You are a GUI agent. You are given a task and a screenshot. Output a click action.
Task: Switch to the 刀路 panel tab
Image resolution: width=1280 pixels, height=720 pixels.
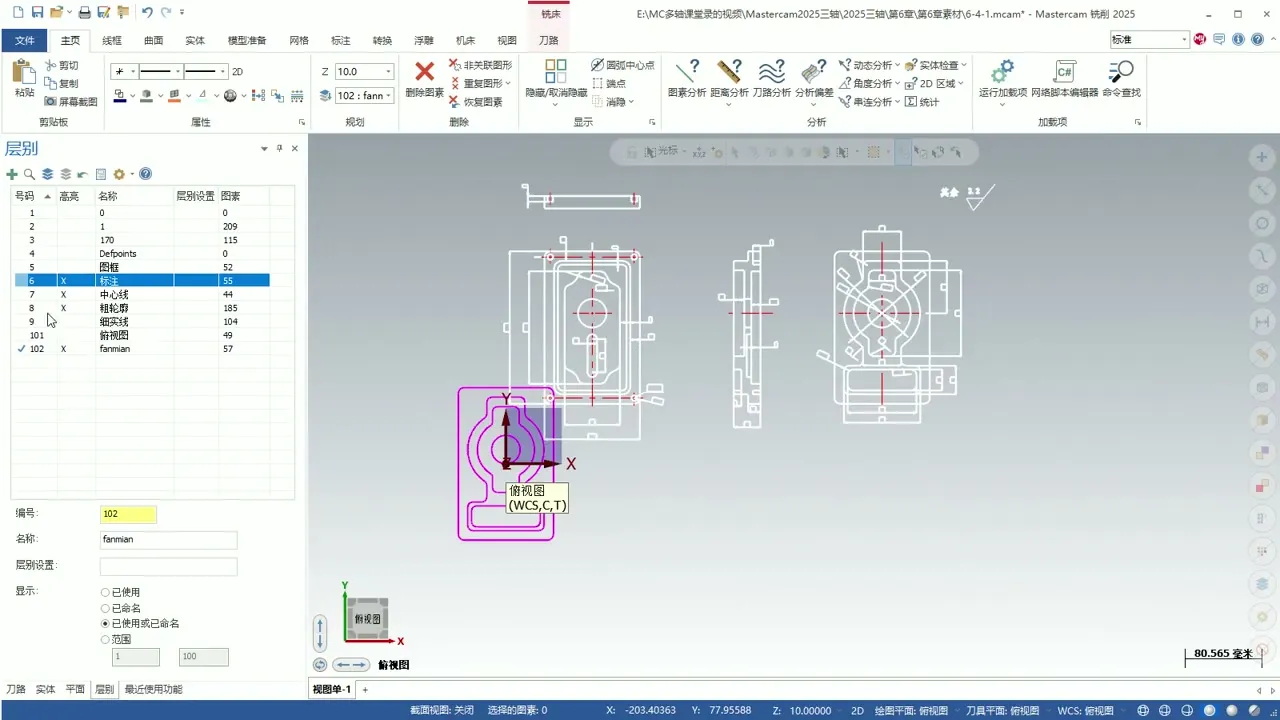17,688
